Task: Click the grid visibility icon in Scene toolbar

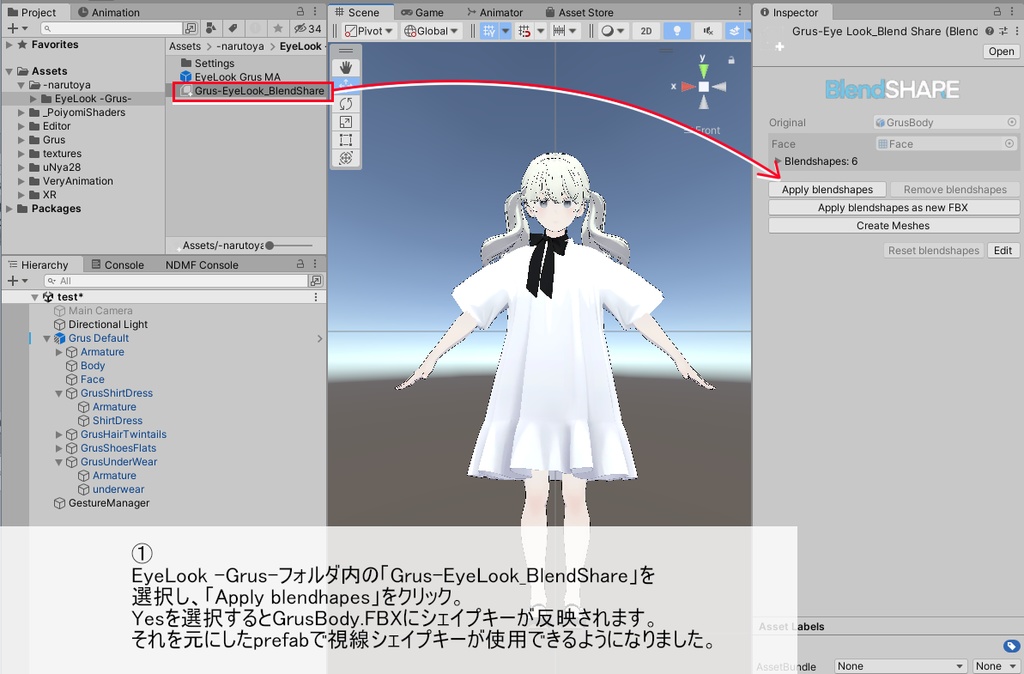Action: (x=489, y=31)
